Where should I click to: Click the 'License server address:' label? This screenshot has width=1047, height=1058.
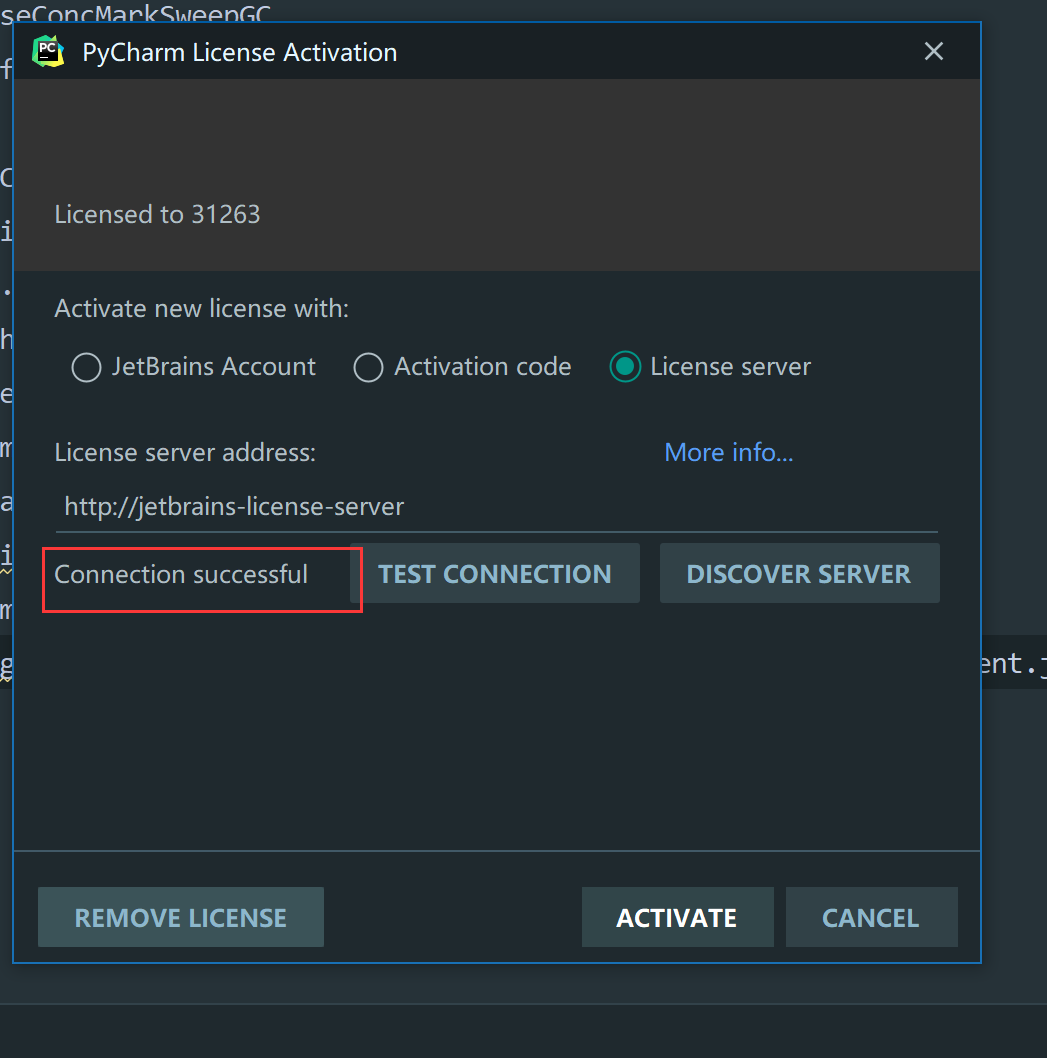click(x=185, y=453)
